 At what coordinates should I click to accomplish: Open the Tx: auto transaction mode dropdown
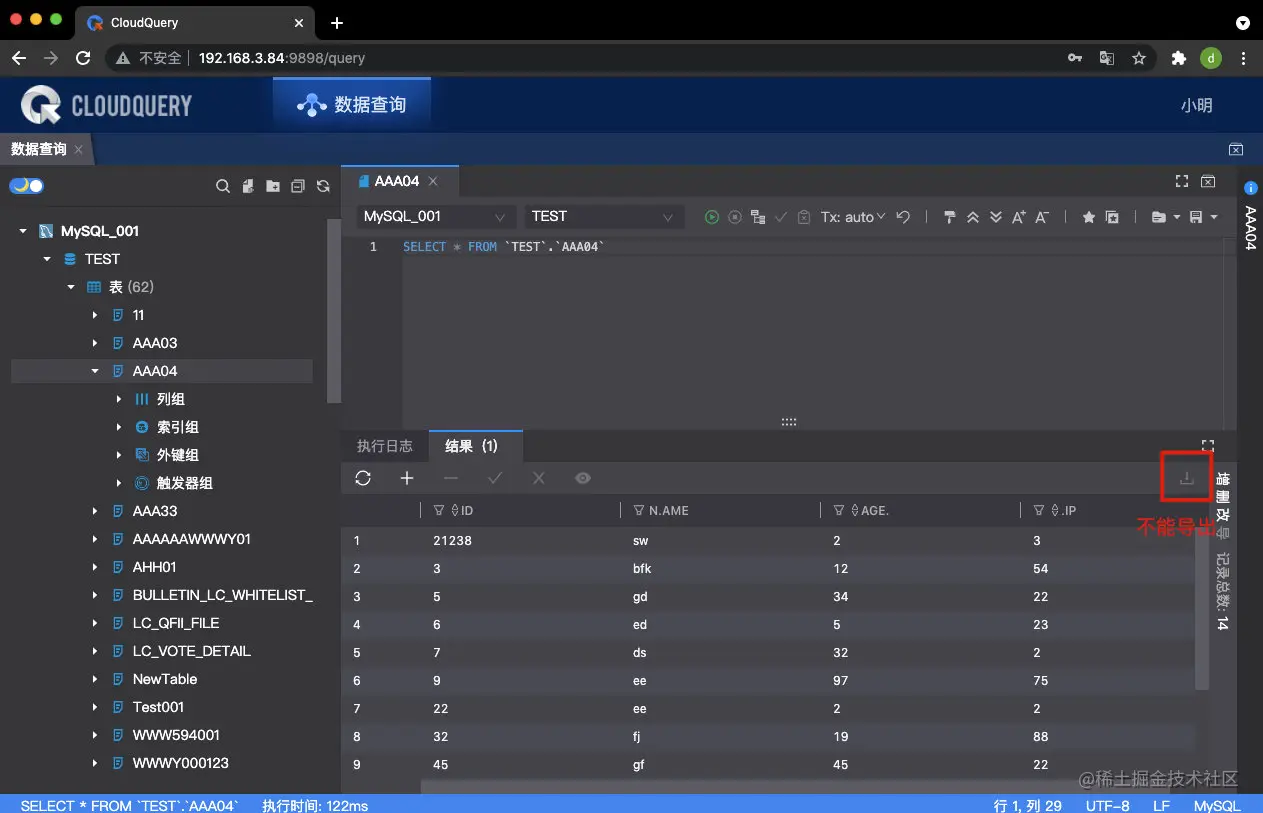[x=853, y=217]
